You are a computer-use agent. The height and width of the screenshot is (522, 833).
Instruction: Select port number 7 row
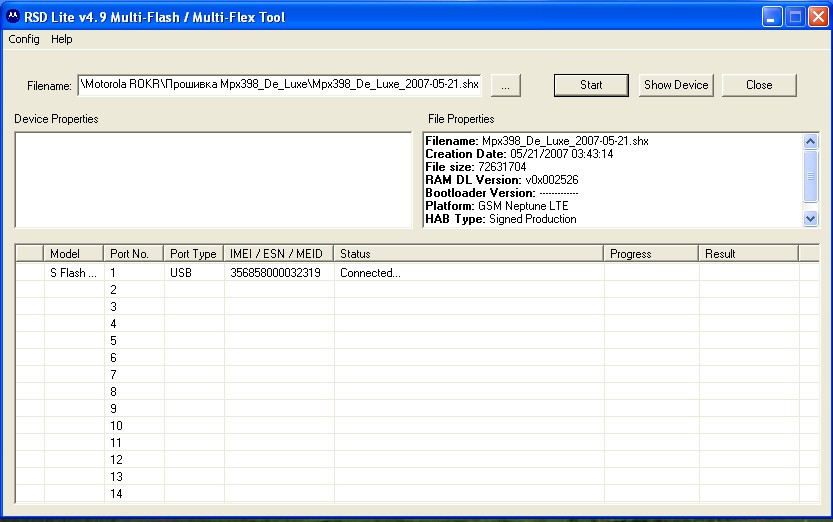point(418,374)
